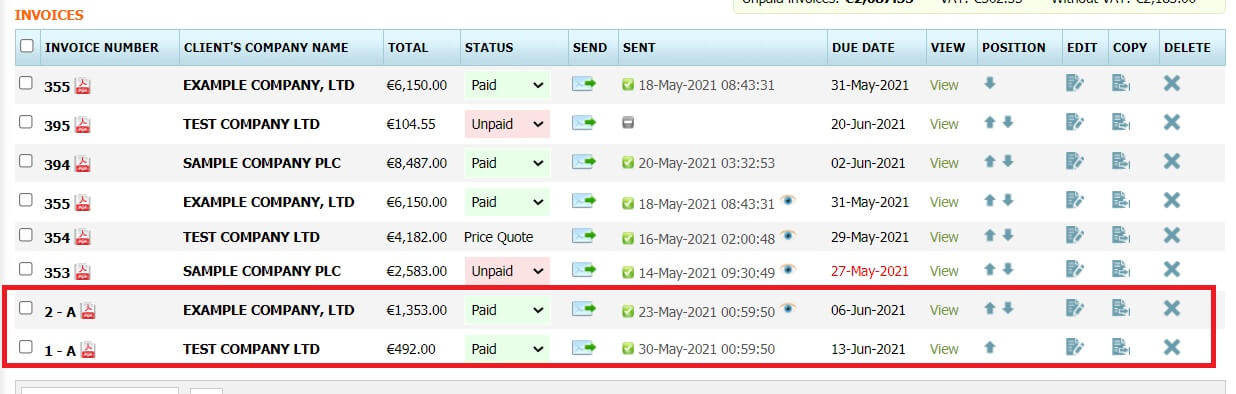Screen dimensions: 1236x394
Task: Move invoice 1 - A up one position
Action: 990,347
